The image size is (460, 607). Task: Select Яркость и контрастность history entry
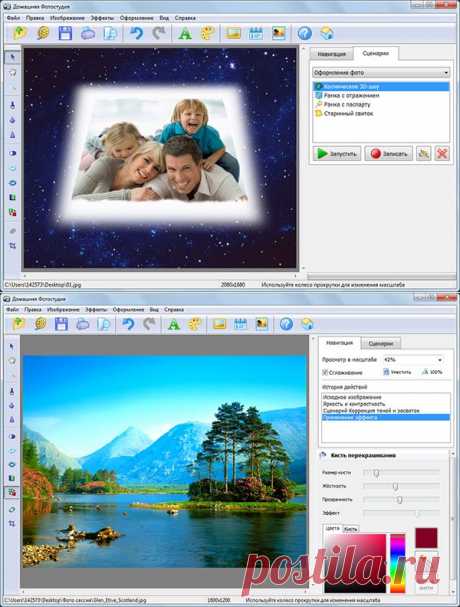point(386,404)
